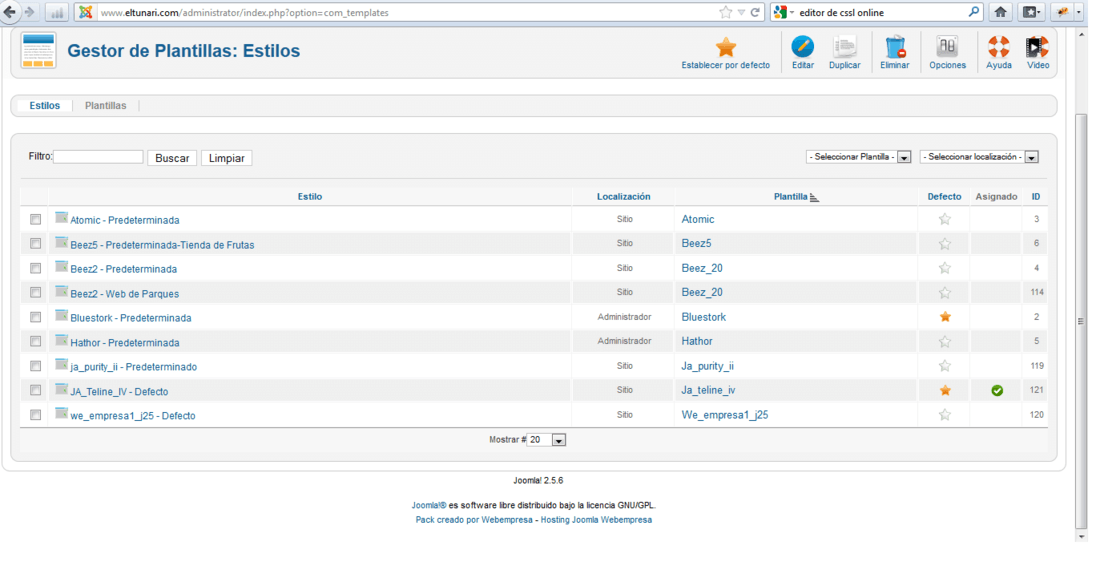The width and height of the screenshot is (1100, 566).
Task: Click the browser forward arrow
Action: coord(29,12)
